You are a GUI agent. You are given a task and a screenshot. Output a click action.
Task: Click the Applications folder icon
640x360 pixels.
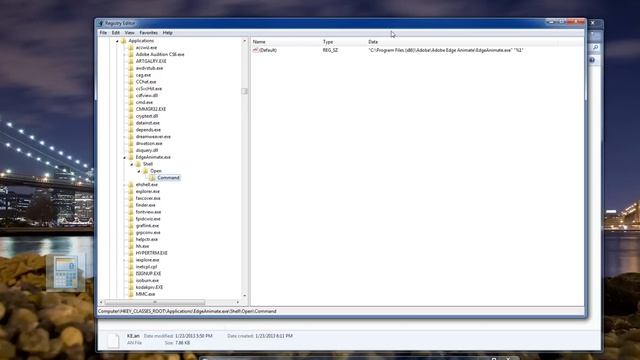123,41
